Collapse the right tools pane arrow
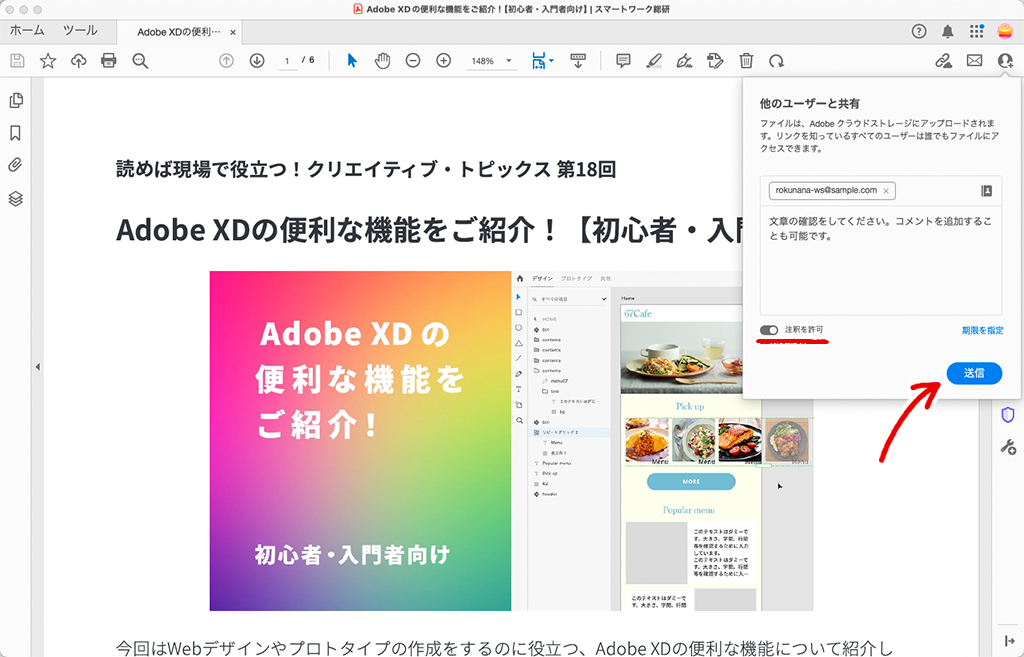1024x657 pixels. pyautogui.click(x=1009, y=641)
